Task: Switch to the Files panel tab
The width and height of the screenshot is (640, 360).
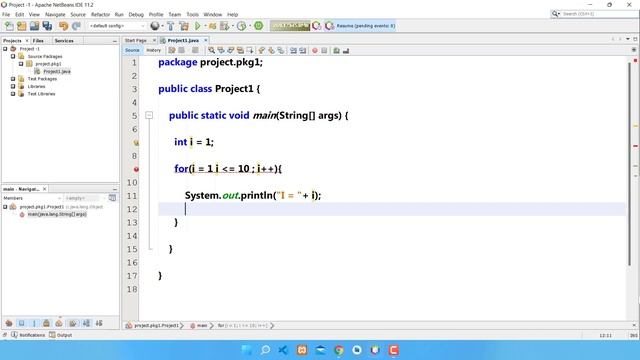Action: pyautogui.click(x=38, y=41)
